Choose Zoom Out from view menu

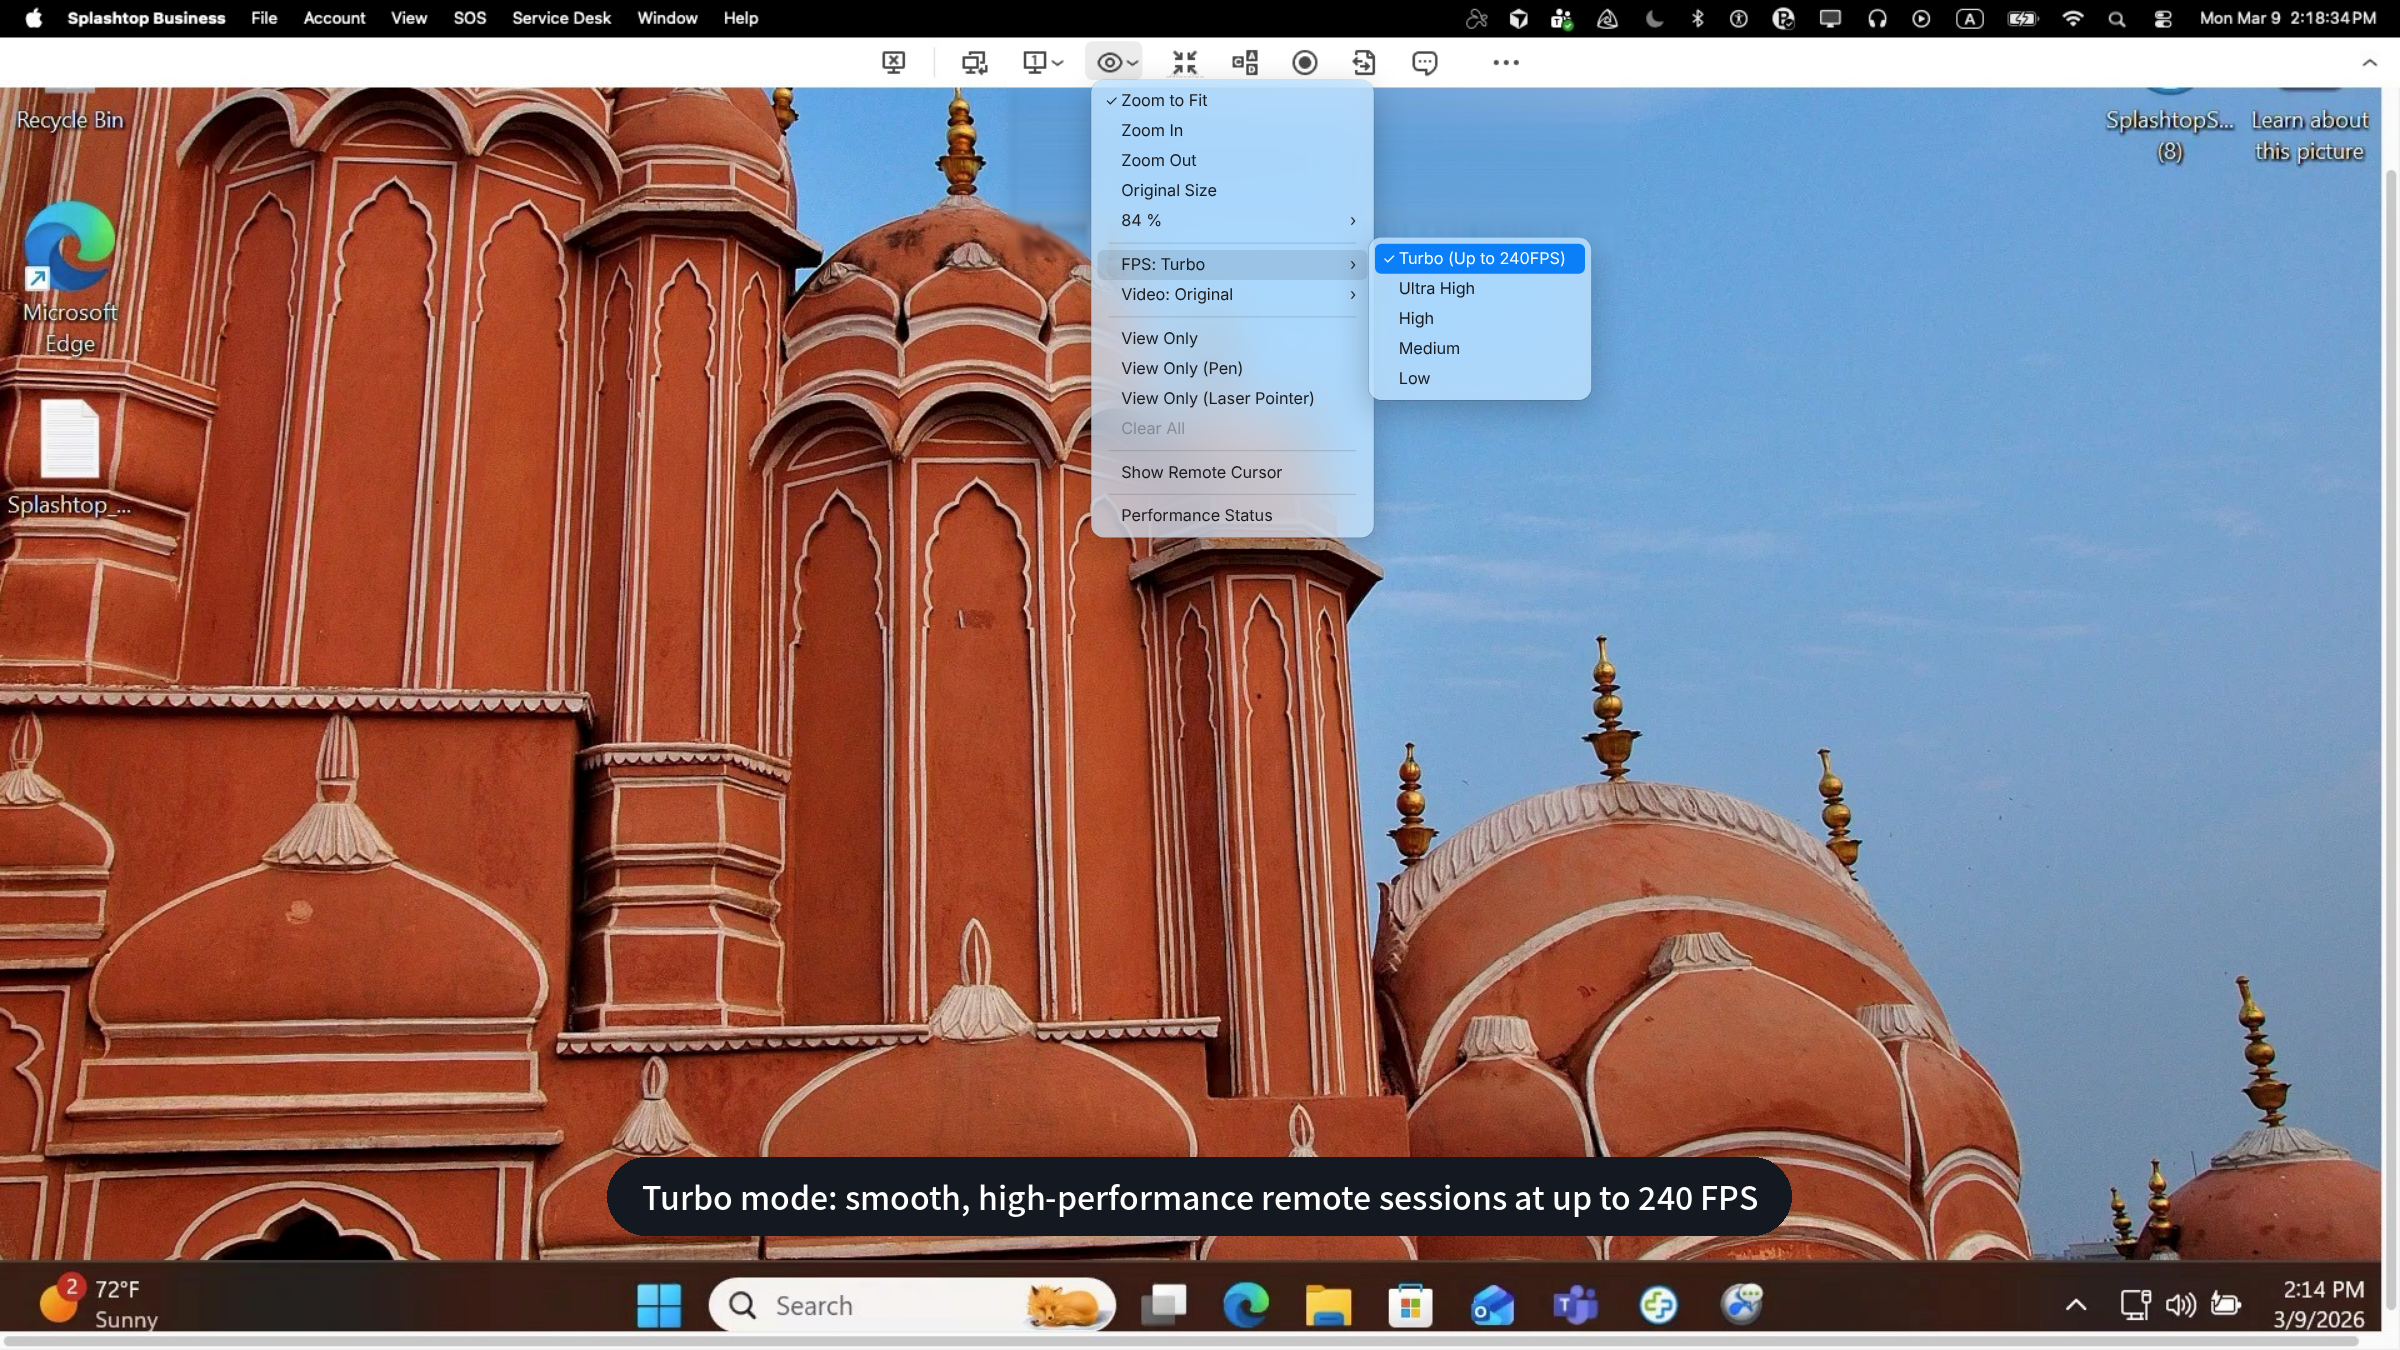pos(1233,160)
